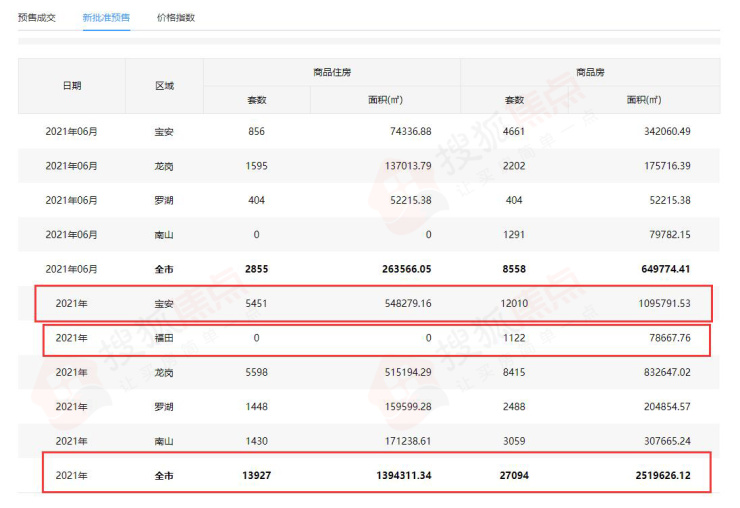Click the value 3059 in 南山 row

515,441
